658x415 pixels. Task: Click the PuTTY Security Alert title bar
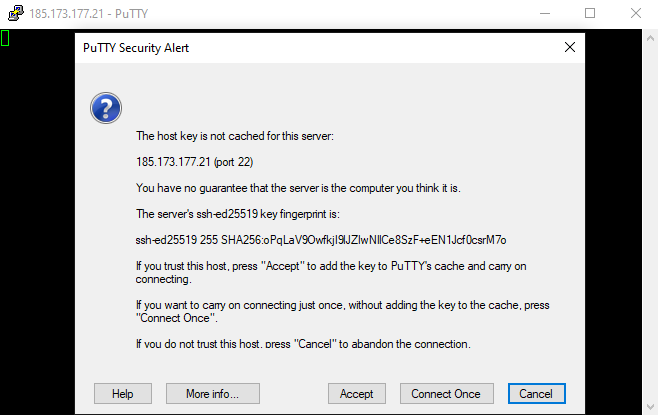coord(300,47)
